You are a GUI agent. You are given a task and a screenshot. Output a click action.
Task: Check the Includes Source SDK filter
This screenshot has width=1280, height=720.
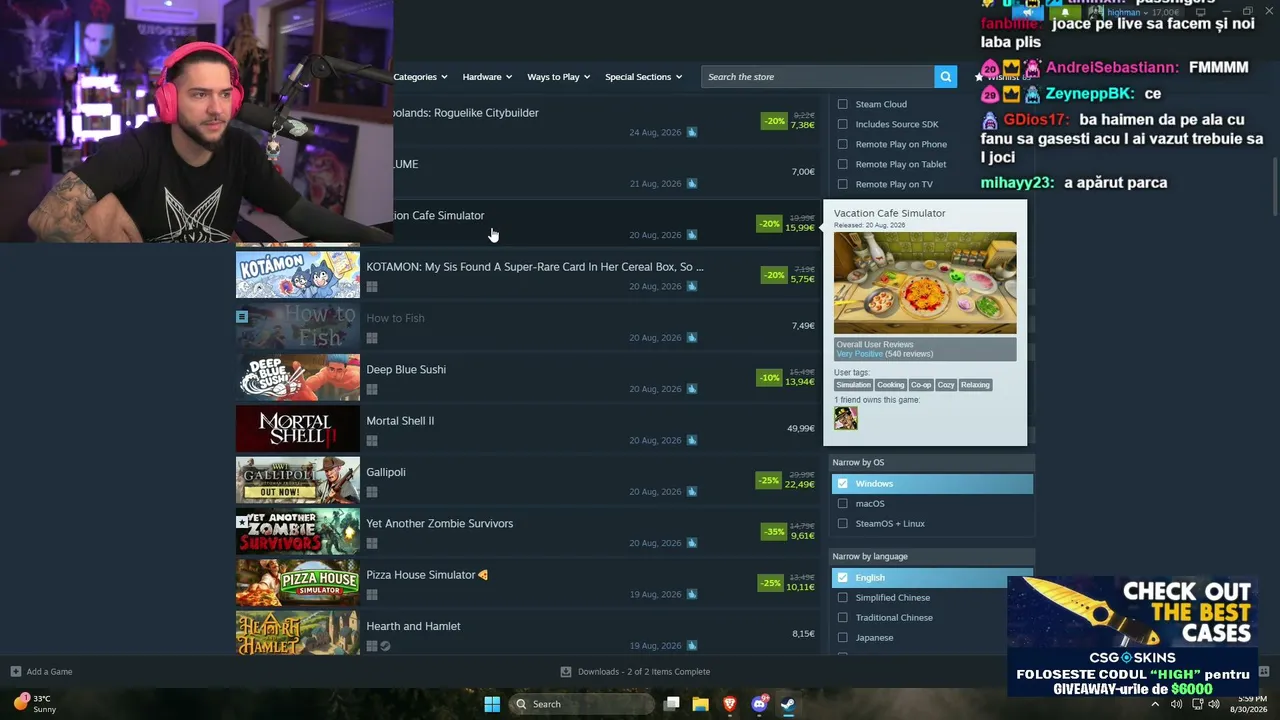click(842, 124)
